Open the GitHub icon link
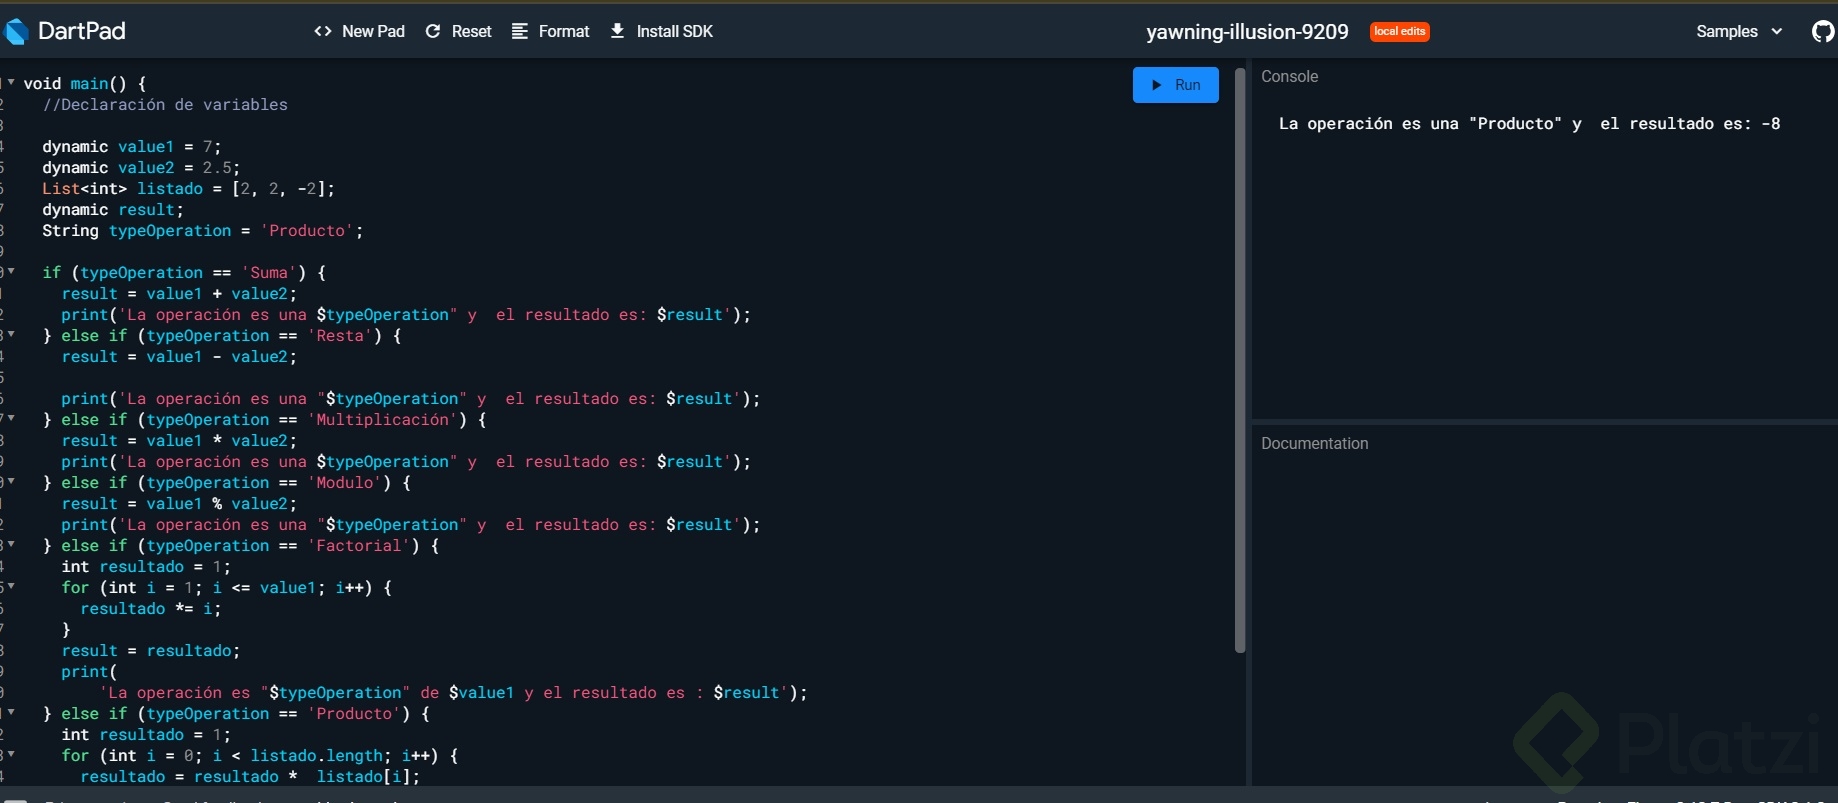 tap(1822, 32)
